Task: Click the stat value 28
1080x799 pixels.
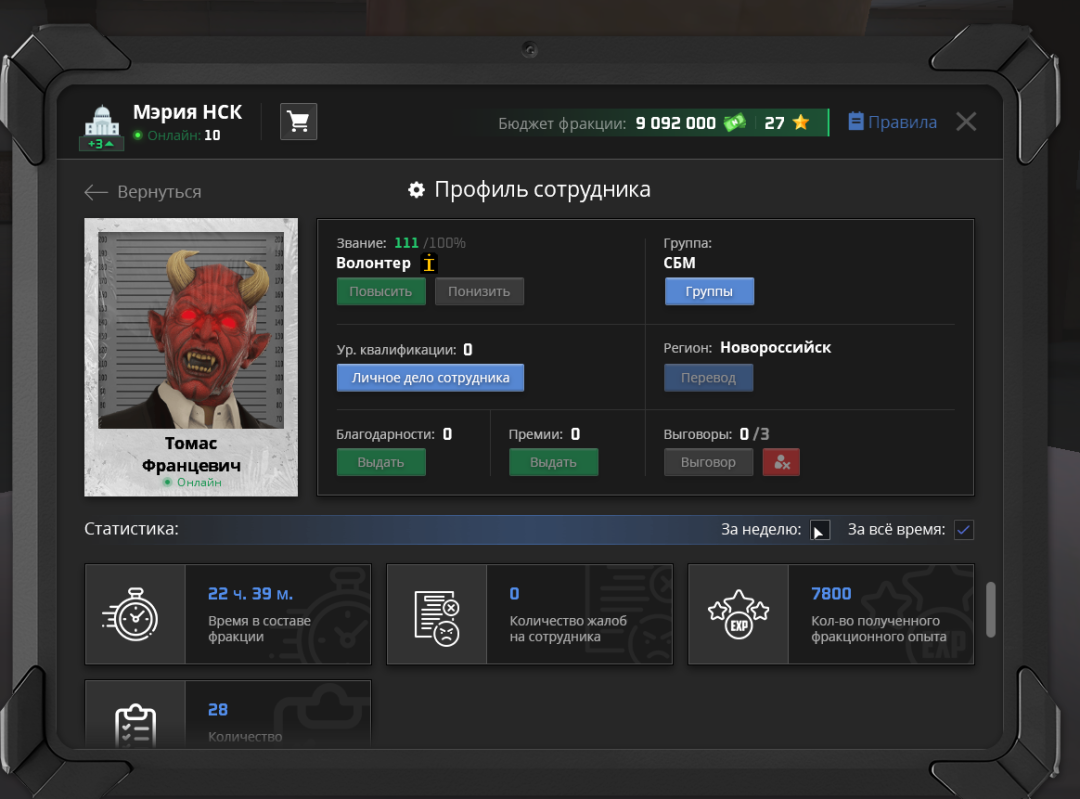Action: pos(218,709)
